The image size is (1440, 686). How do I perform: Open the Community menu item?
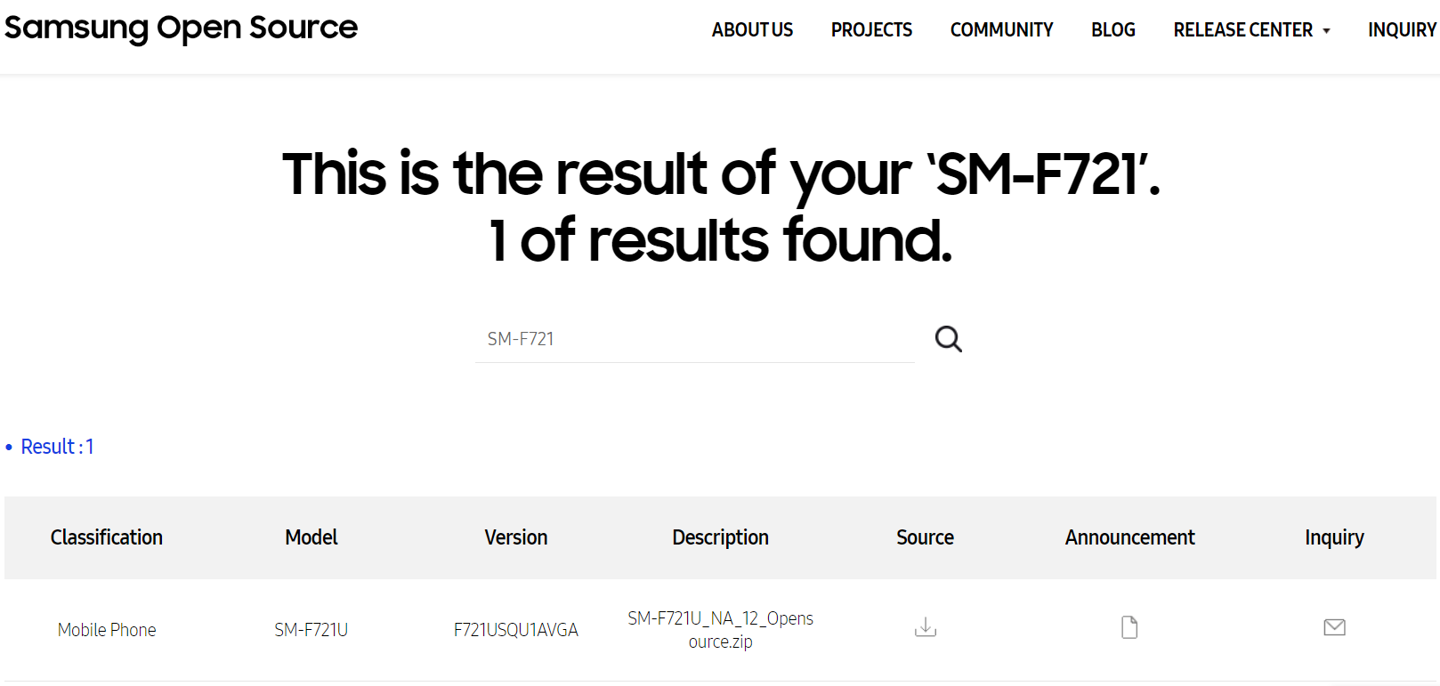click(x=1001, y=30)
